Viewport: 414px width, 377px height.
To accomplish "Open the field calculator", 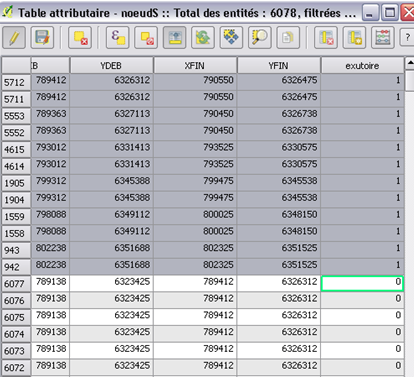I will click(x=383, y=37).
